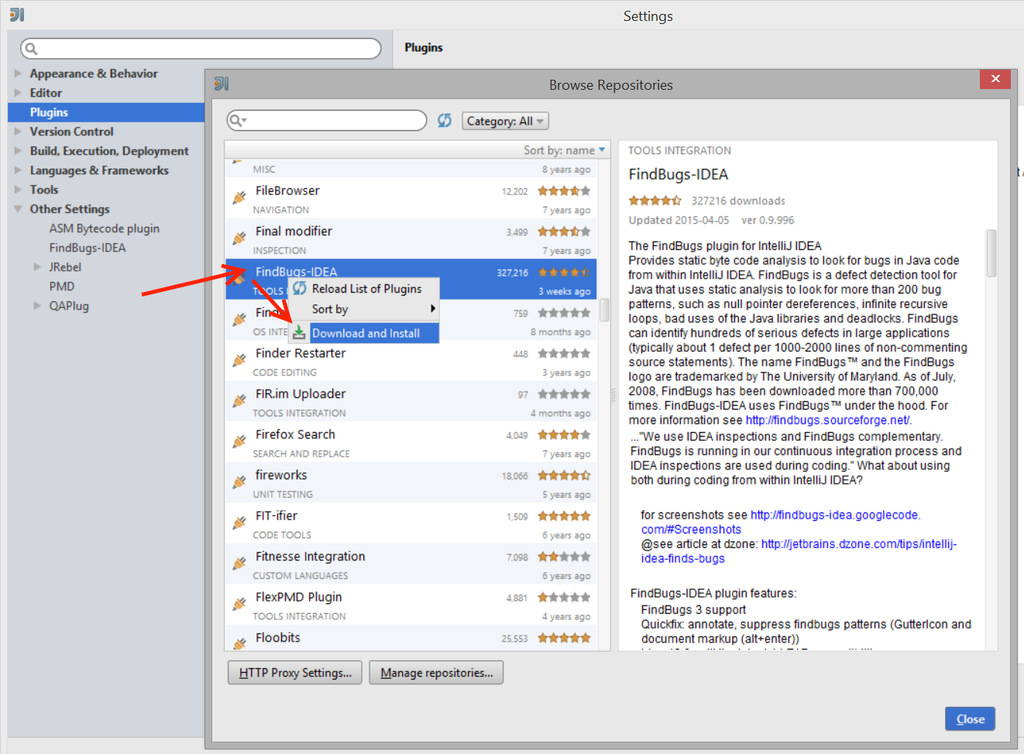Select the Floobits plugin row
1024x754 pixels.
(411, 638)
